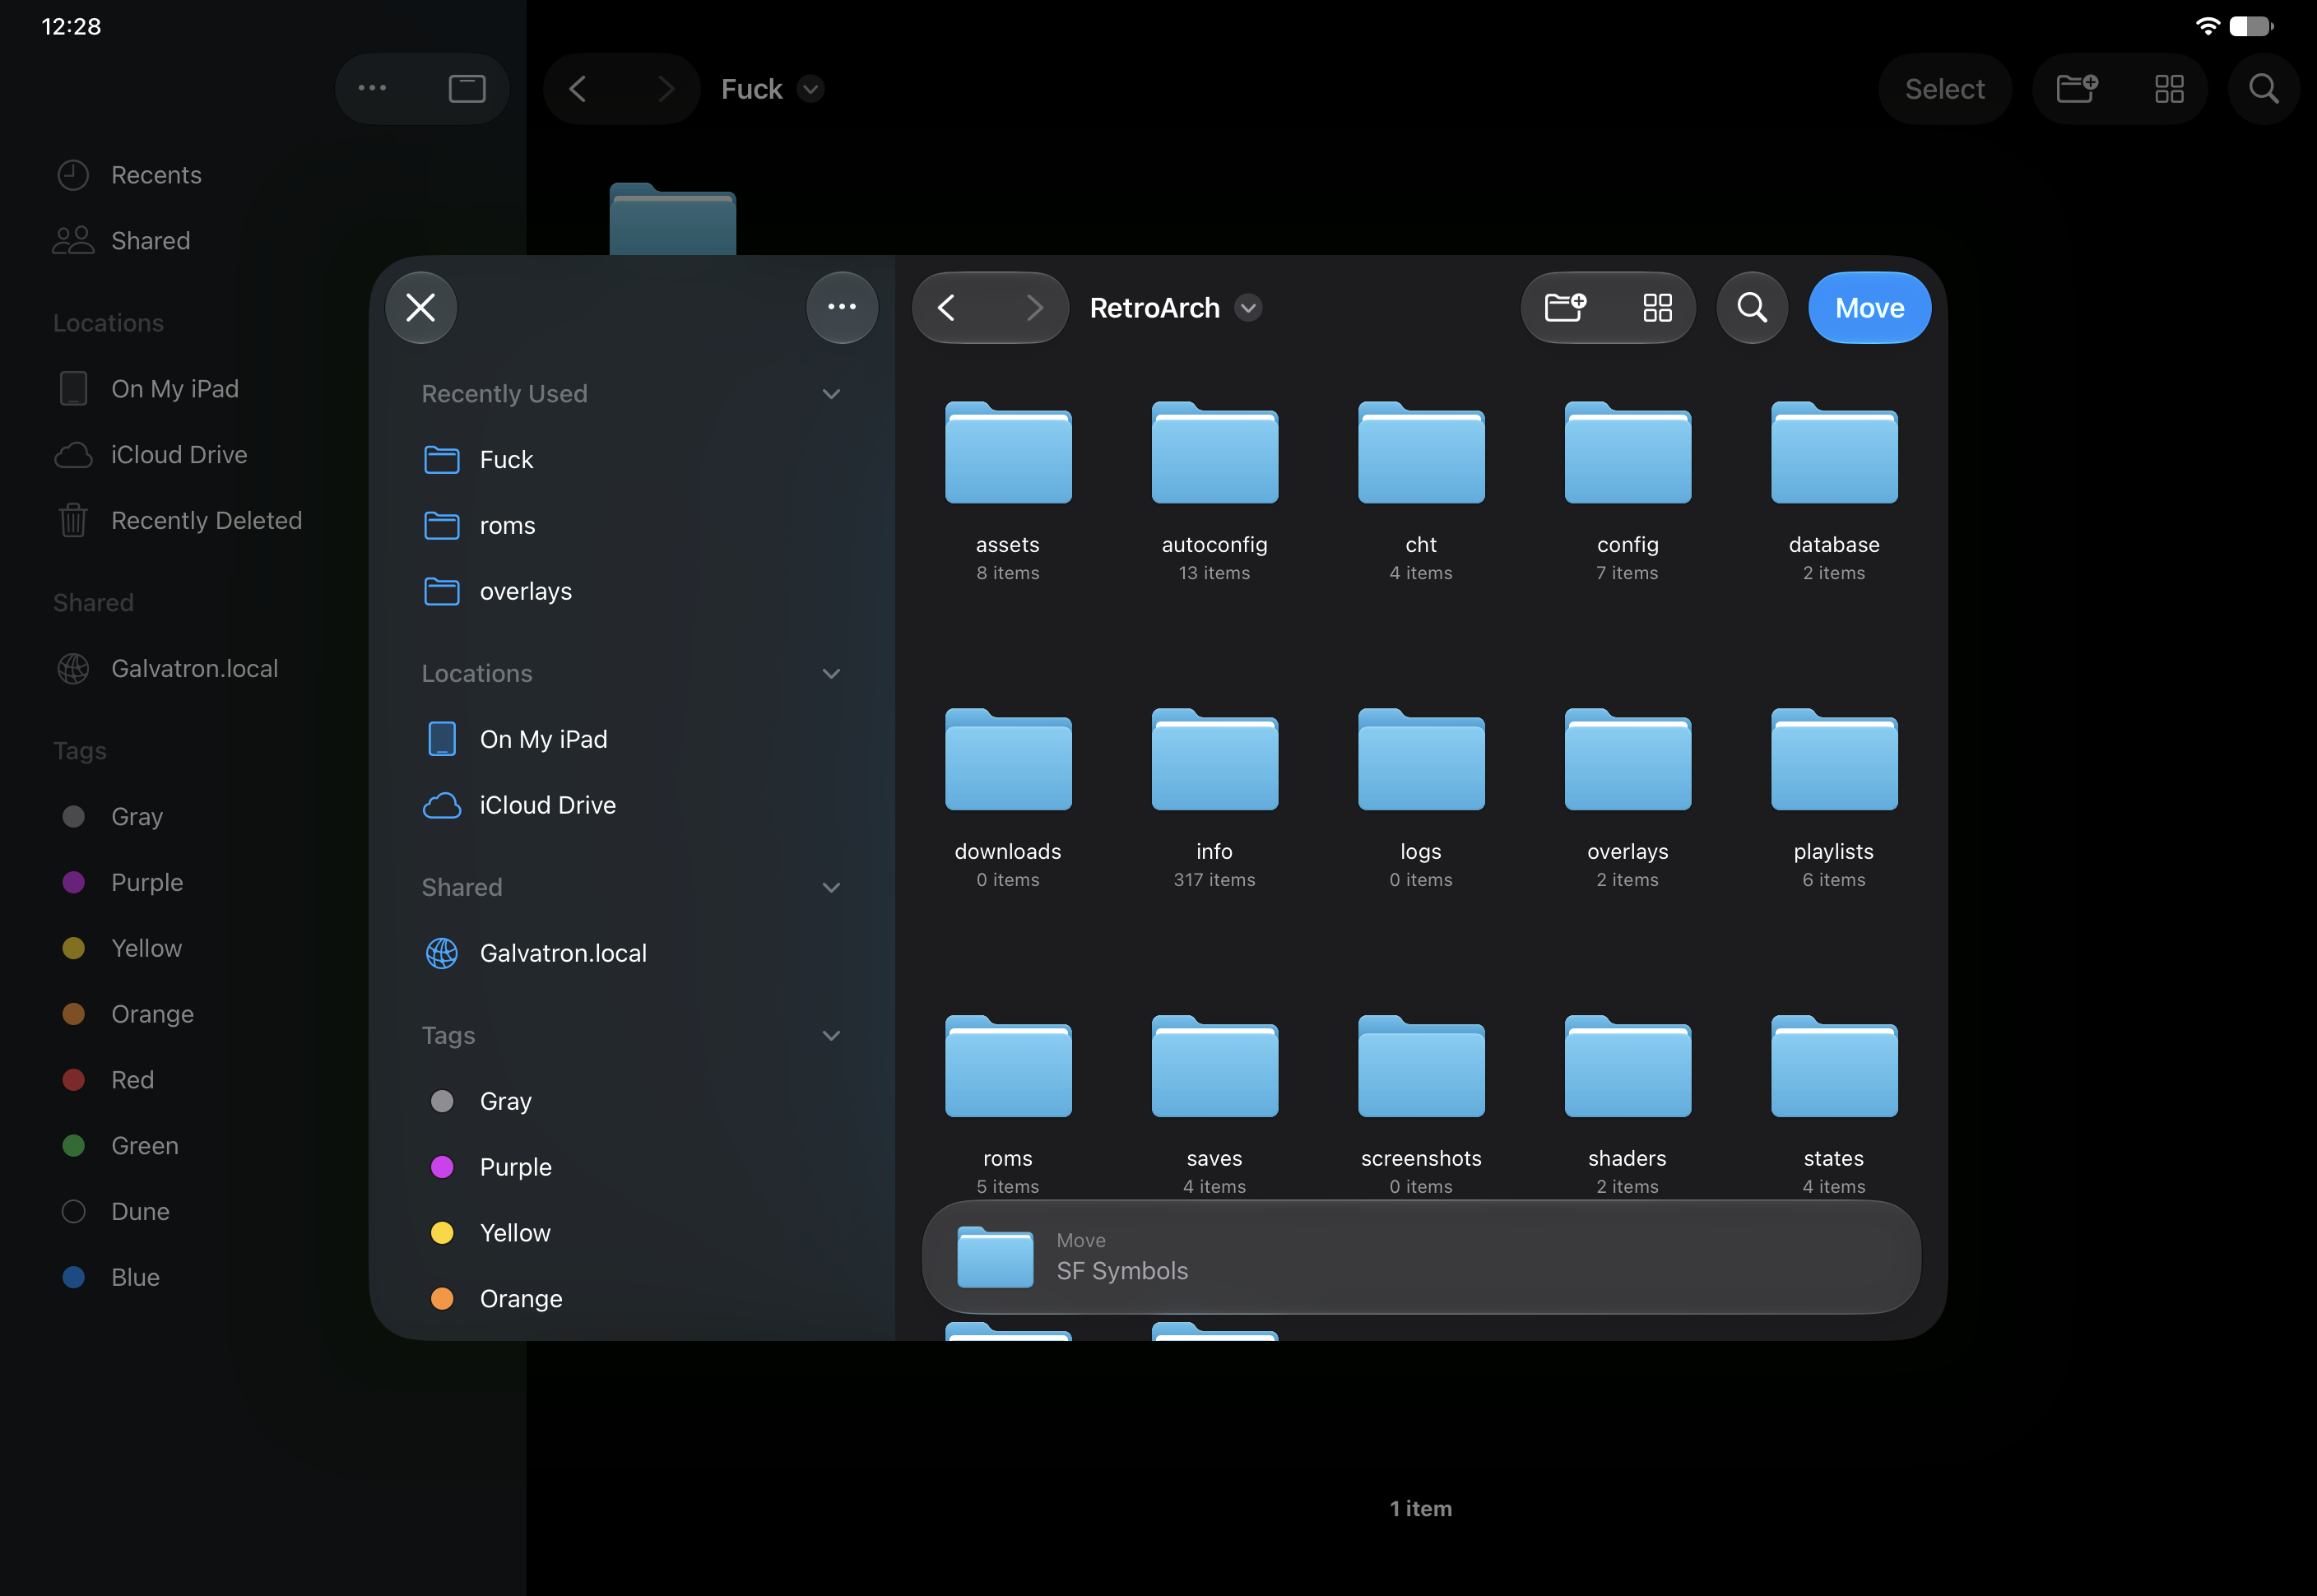2317x1596 pixels.
Task: Open the downloads folder
Action: pos(1008,760)
